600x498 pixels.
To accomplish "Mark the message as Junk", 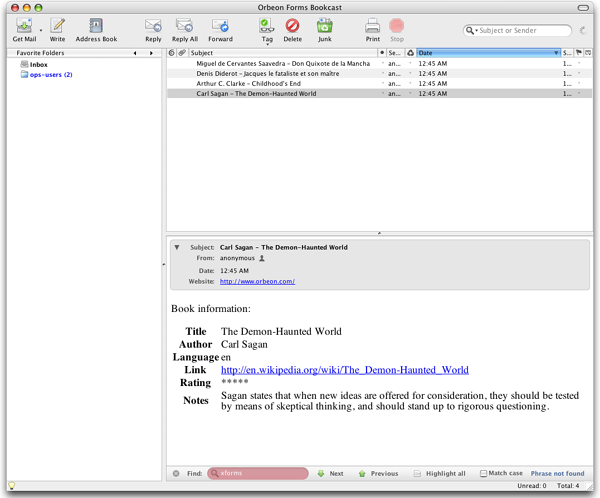I will tap(325, 26).
